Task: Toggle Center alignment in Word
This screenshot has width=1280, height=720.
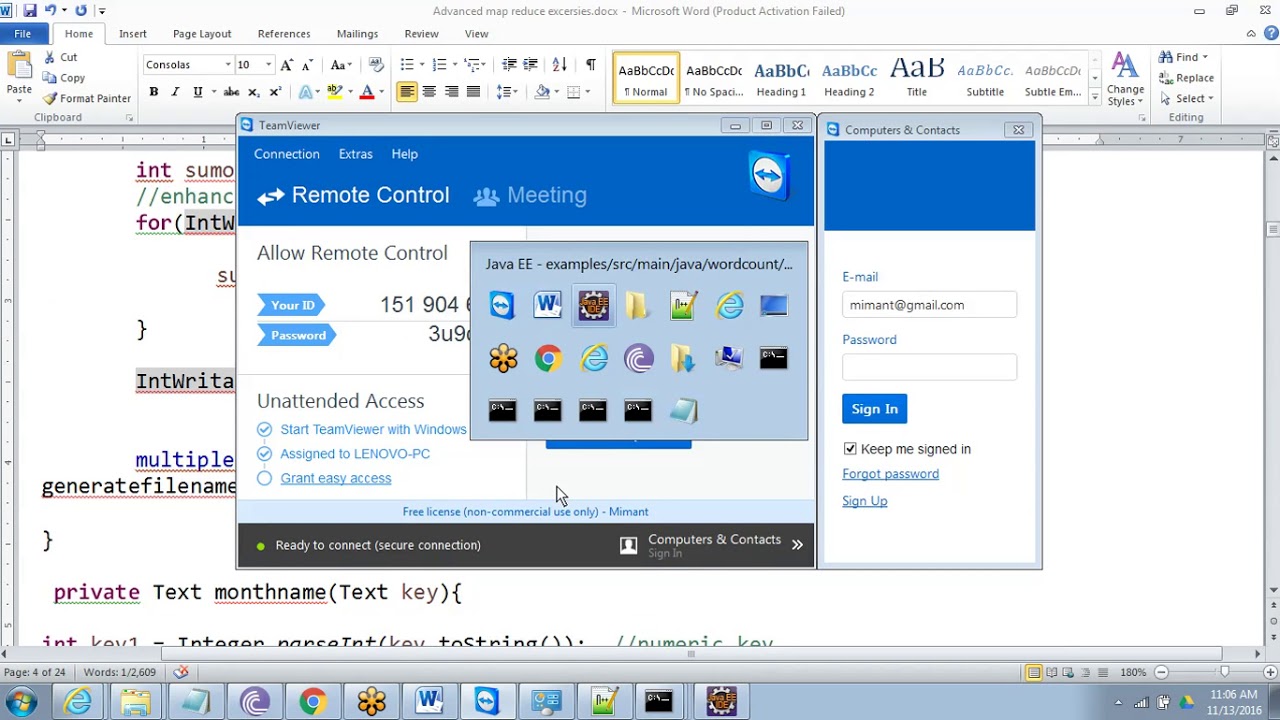Action: point(429,92)
